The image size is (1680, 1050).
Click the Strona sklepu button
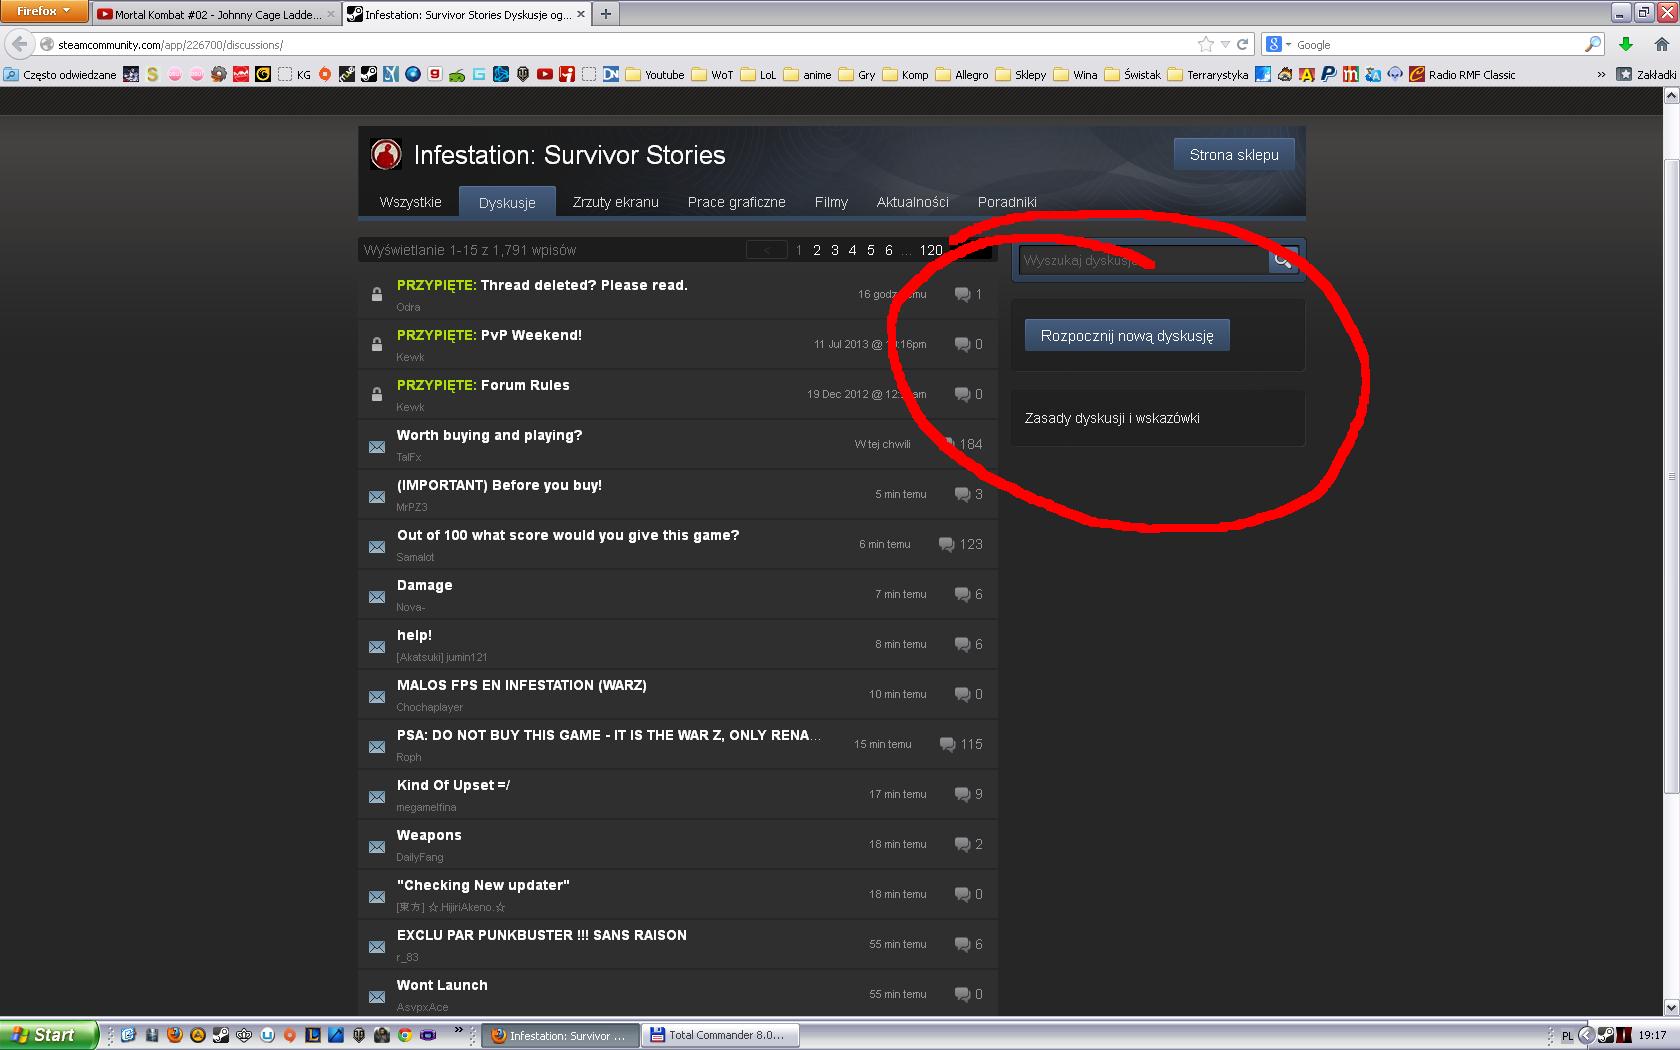(1234, 155)
